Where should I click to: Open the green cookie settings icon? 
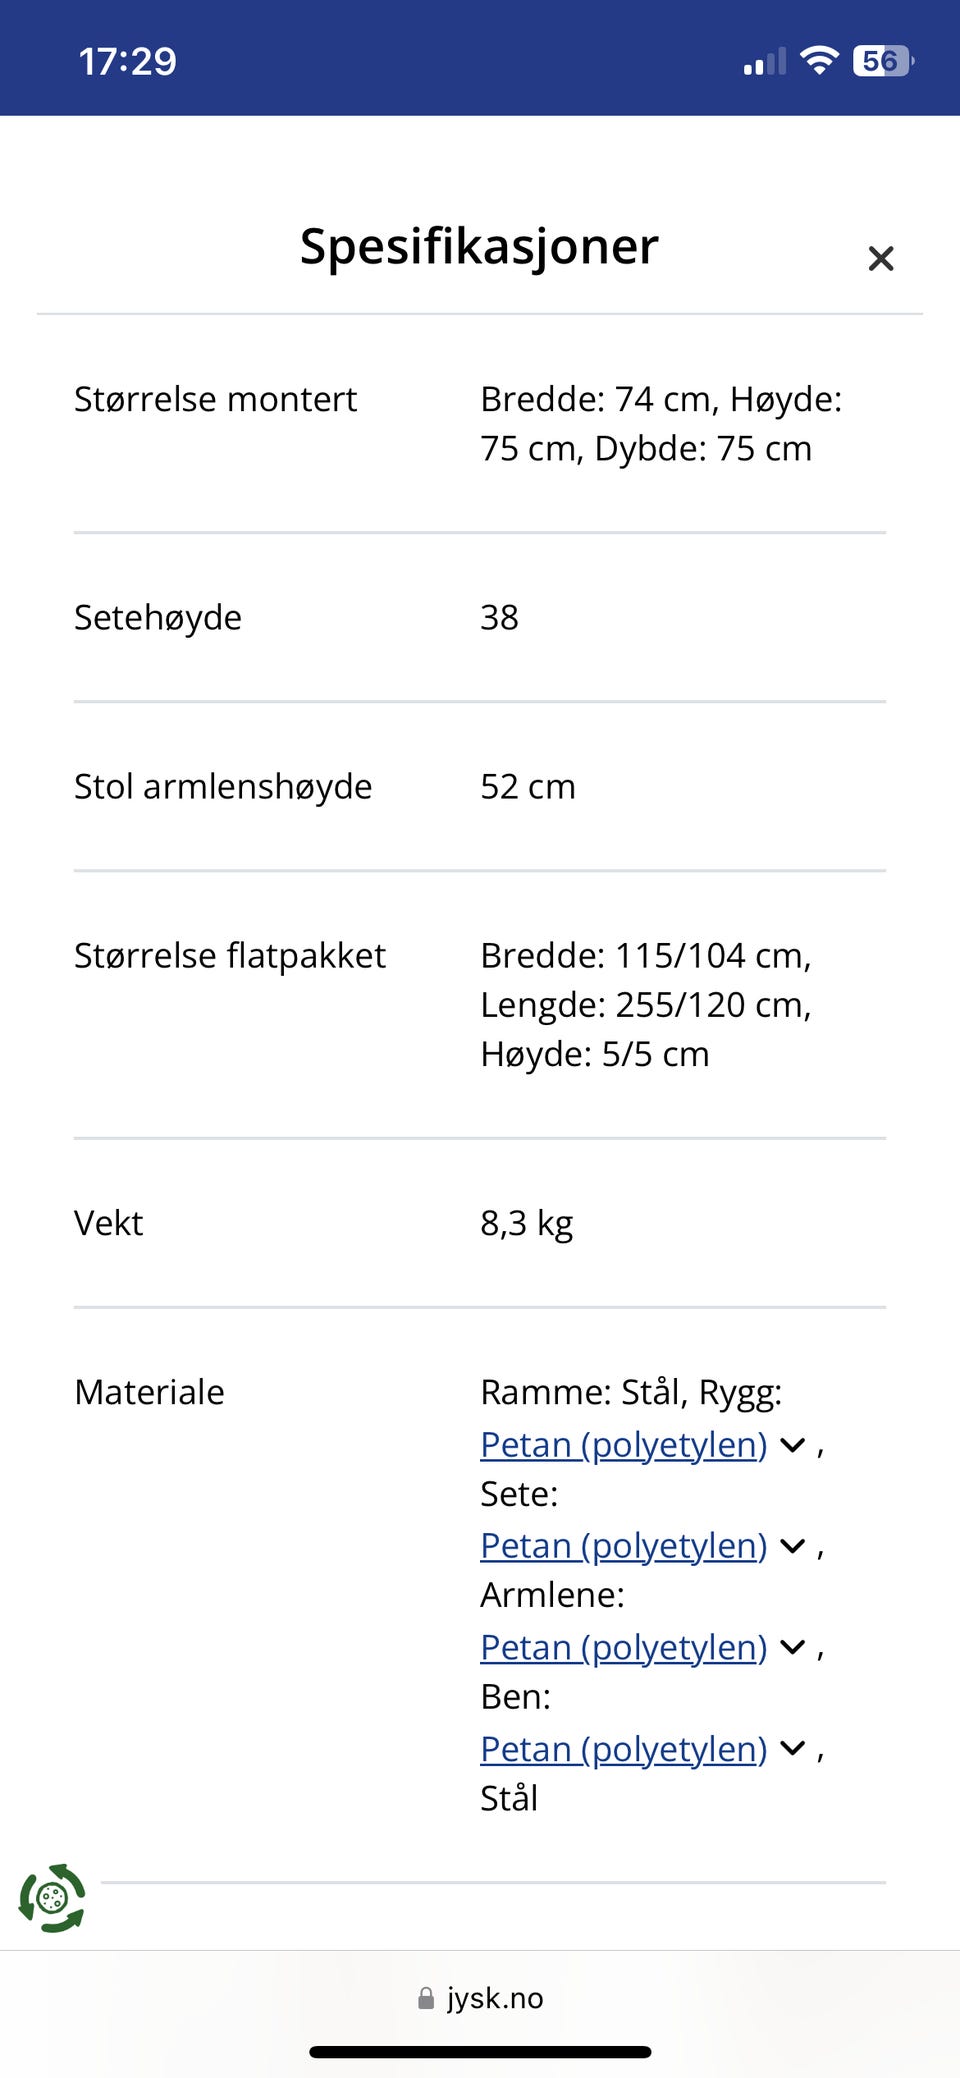(52, 1897)
